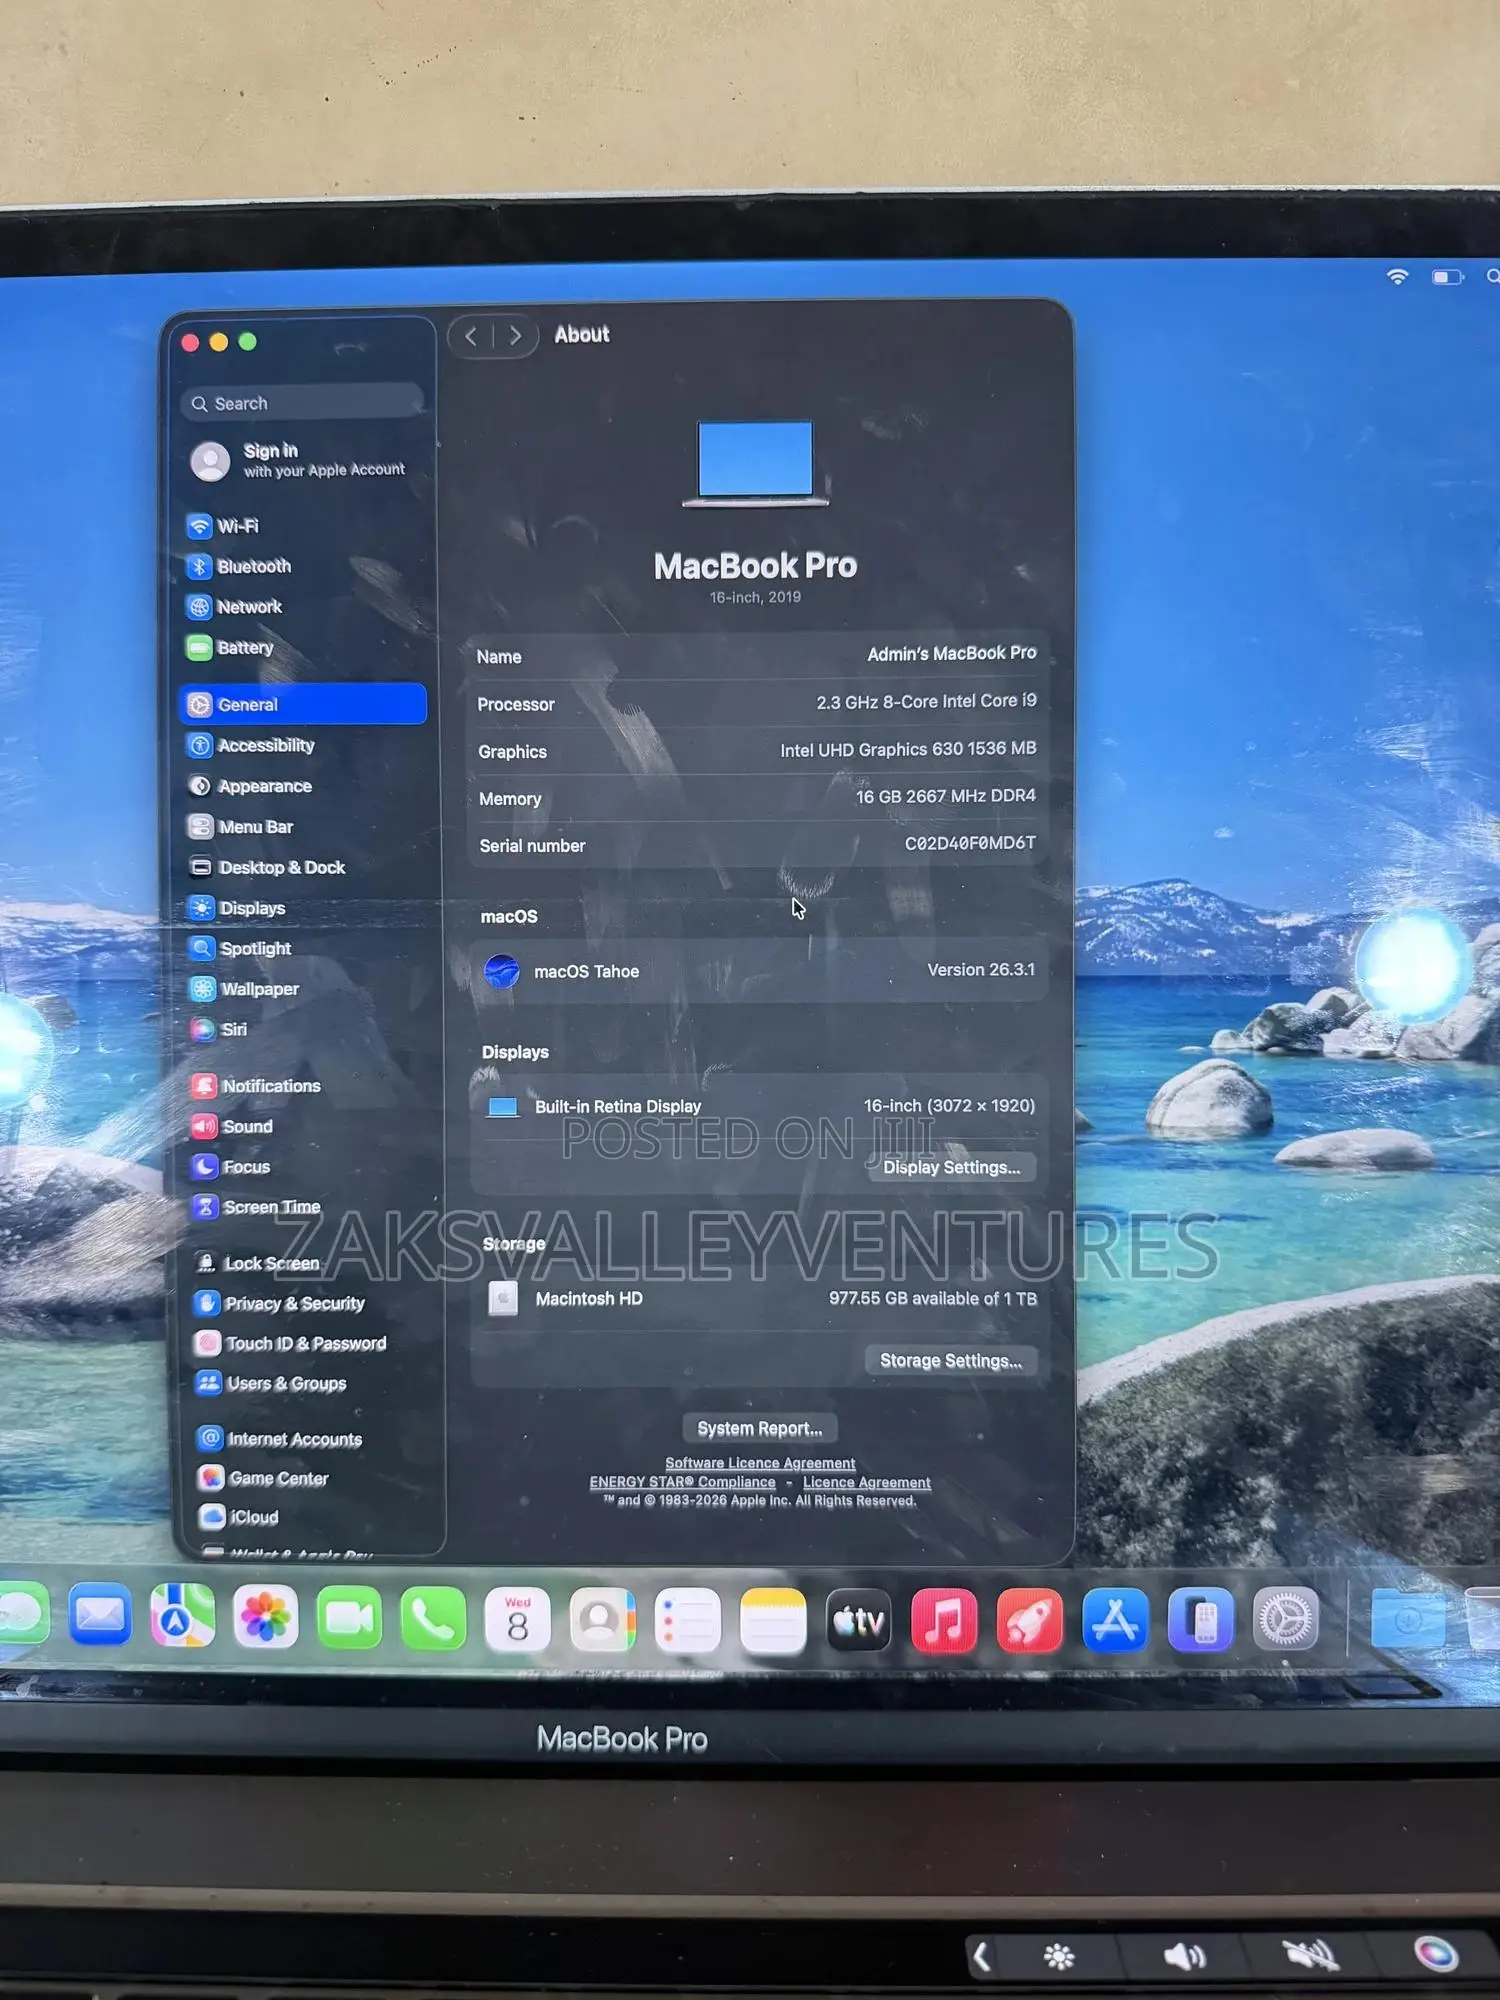
Task: Open System Report
Action: click(x=760, y=1429)
